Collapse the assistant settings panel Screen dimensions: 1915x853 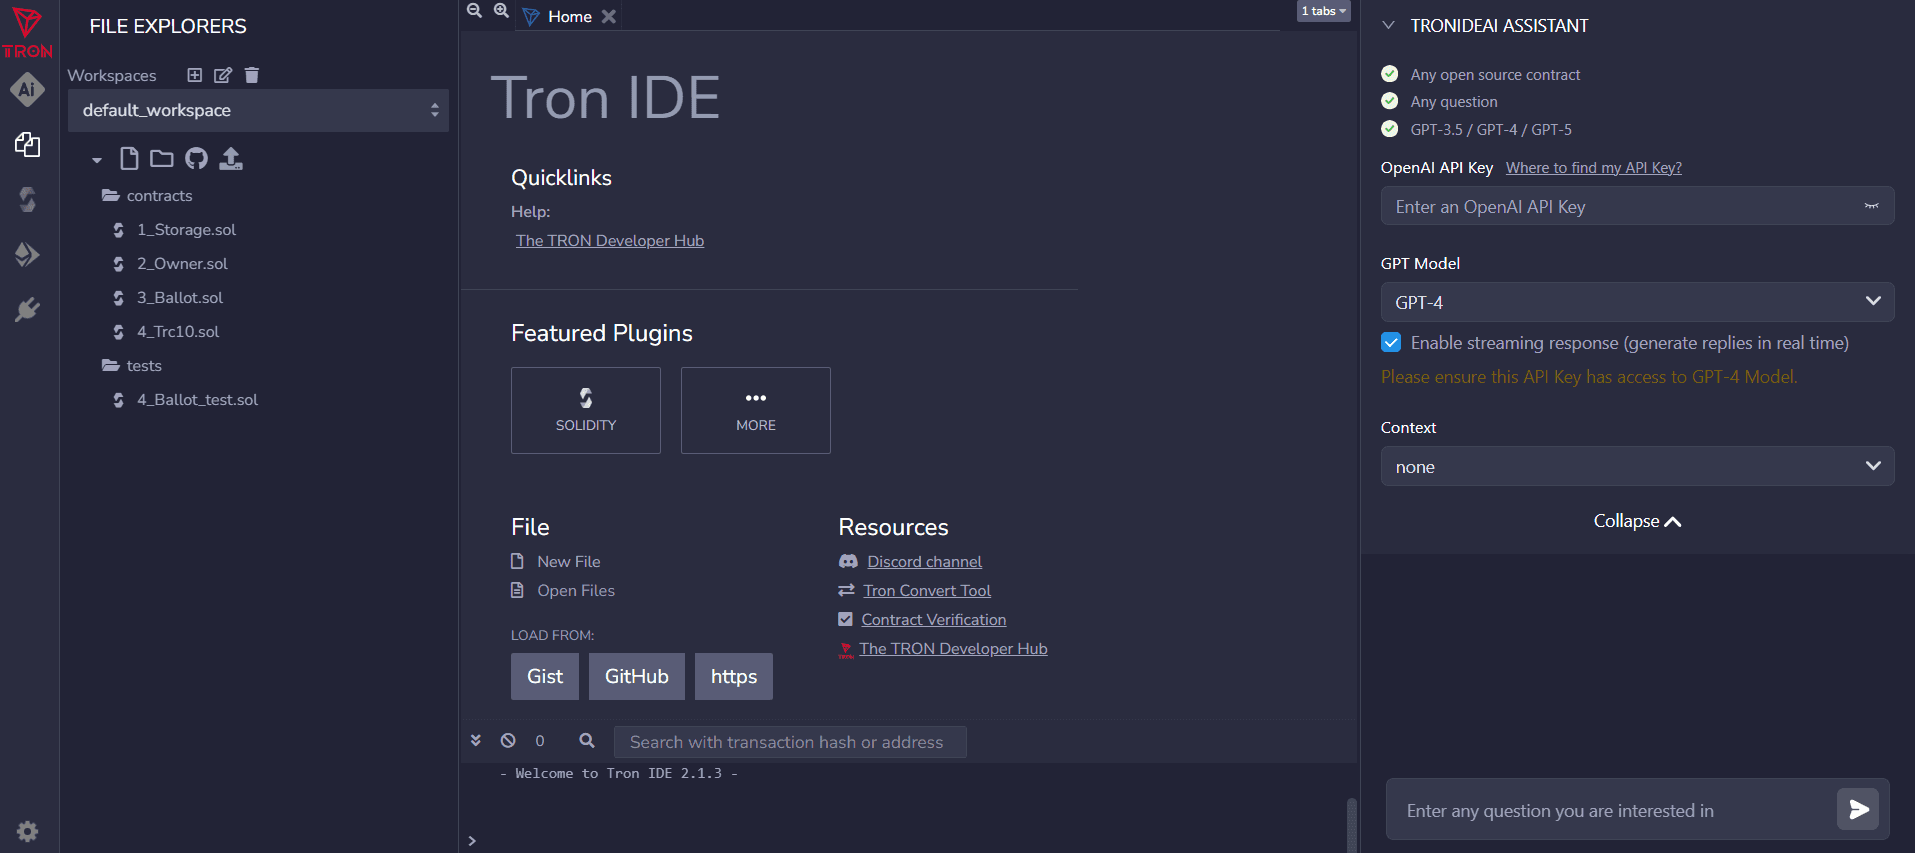(1637, 521)
